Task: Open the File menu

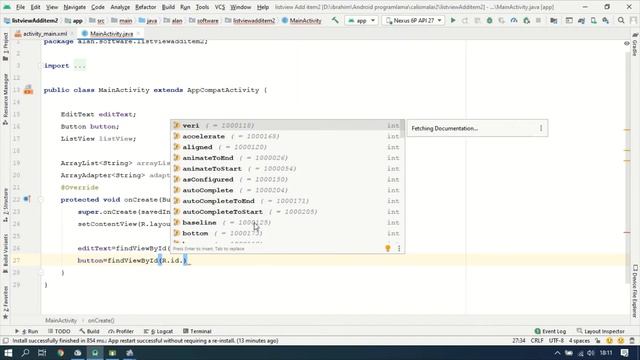Action: point(20,7)
